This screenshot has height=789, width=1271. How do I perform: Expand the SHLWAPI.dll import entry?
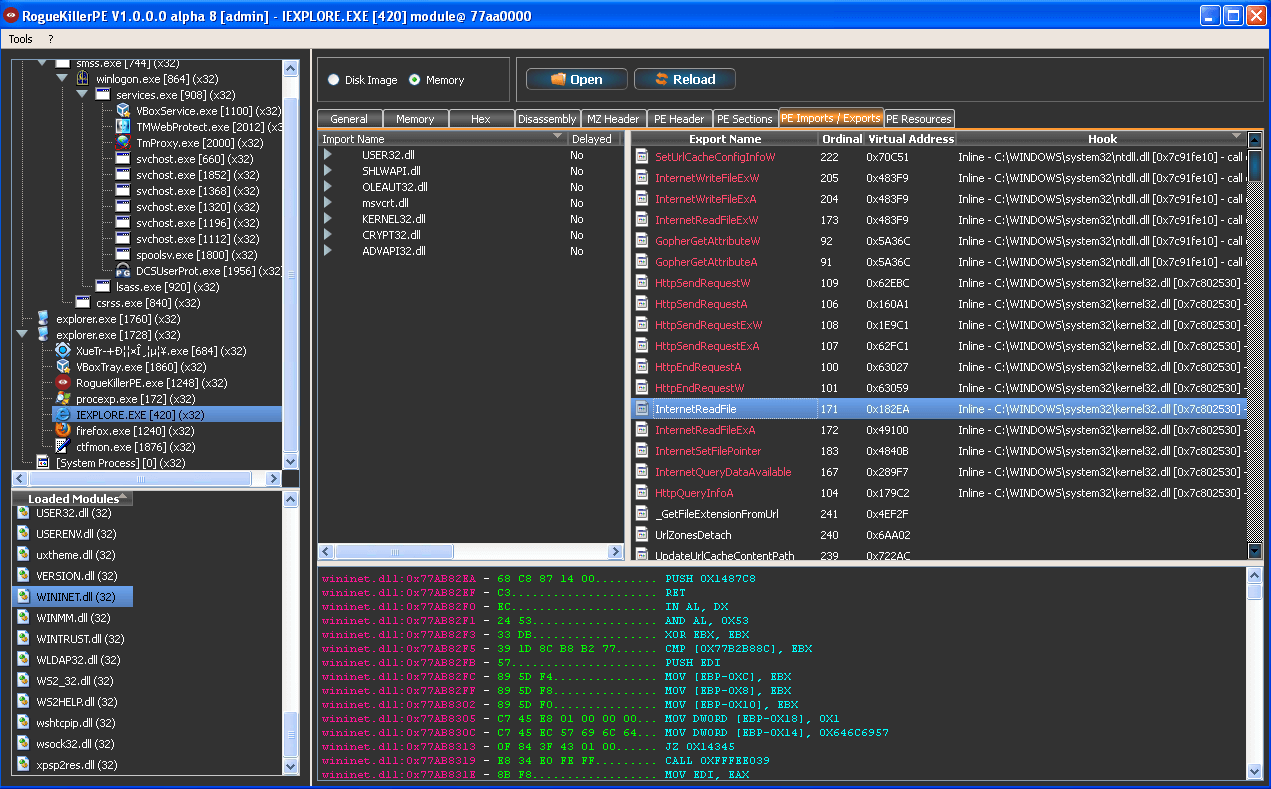[328, 171]
